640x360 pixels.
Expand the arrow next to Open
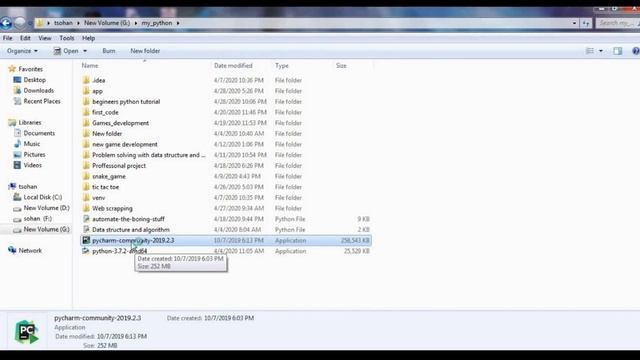(85, 51)
